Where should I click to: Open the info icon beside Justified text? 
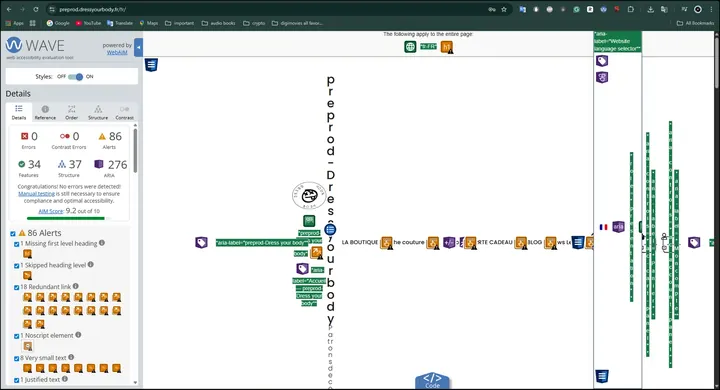pos(65,379)
